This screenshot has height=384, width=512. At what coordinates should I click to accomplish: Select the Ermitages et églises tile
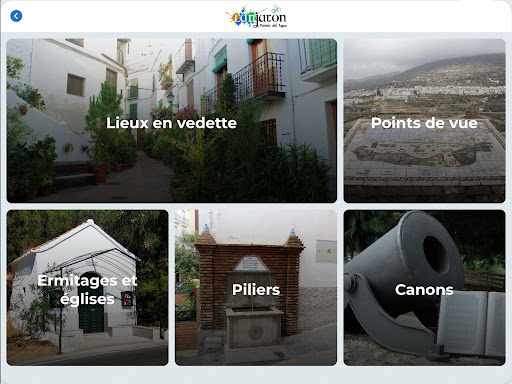[x=87, y=288]
